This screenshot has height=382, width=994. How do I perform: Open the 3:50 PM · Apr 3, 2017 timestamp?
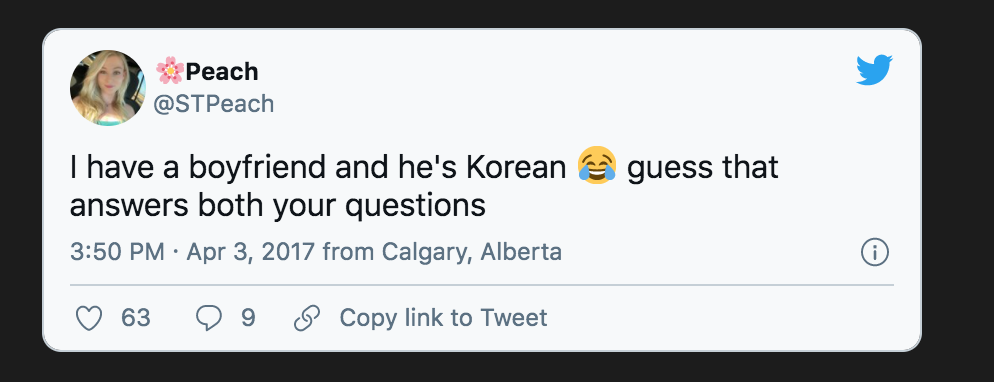click(x=192, y=252)
